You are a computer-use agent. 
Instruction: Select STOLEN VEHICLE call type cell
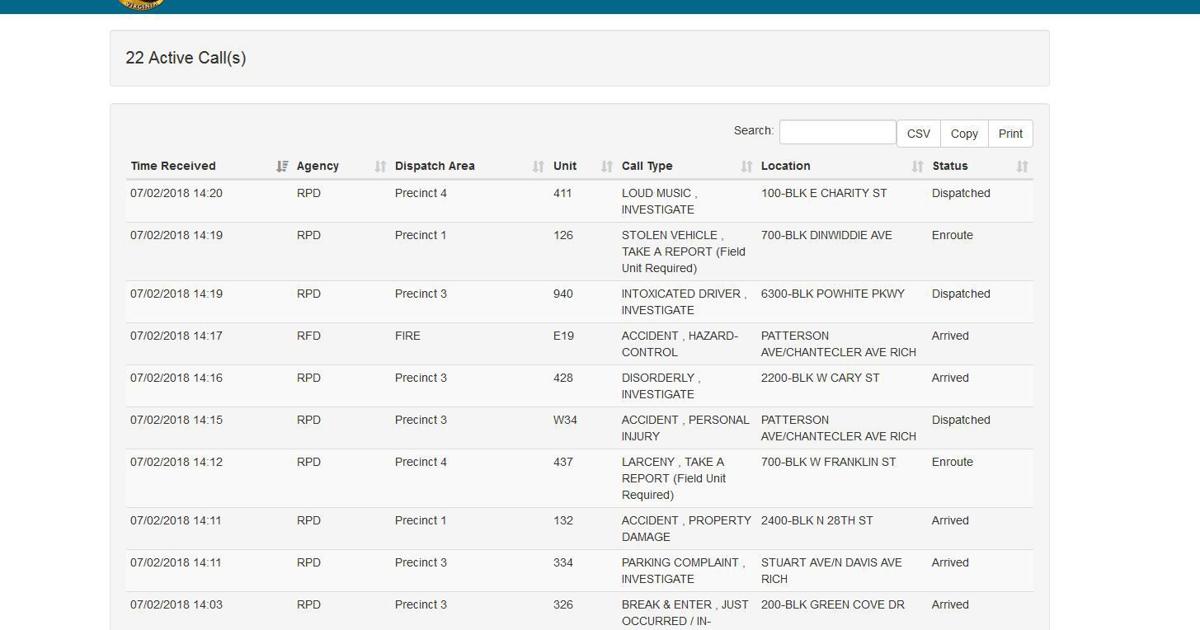click(684, 252)
